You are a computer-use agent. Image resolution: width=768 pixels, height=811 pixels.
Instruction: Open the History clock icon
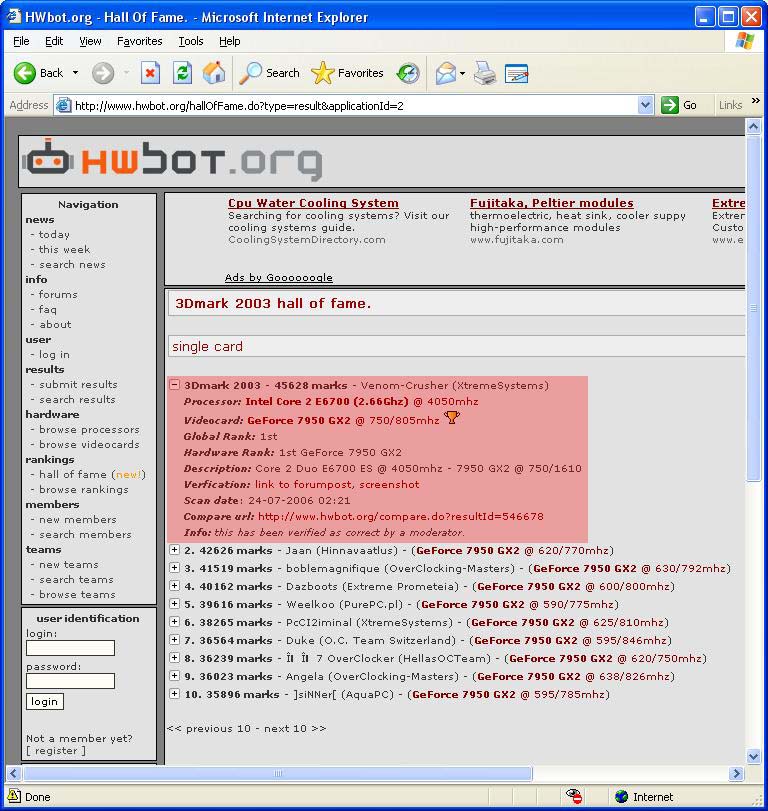tap(408, 73)
